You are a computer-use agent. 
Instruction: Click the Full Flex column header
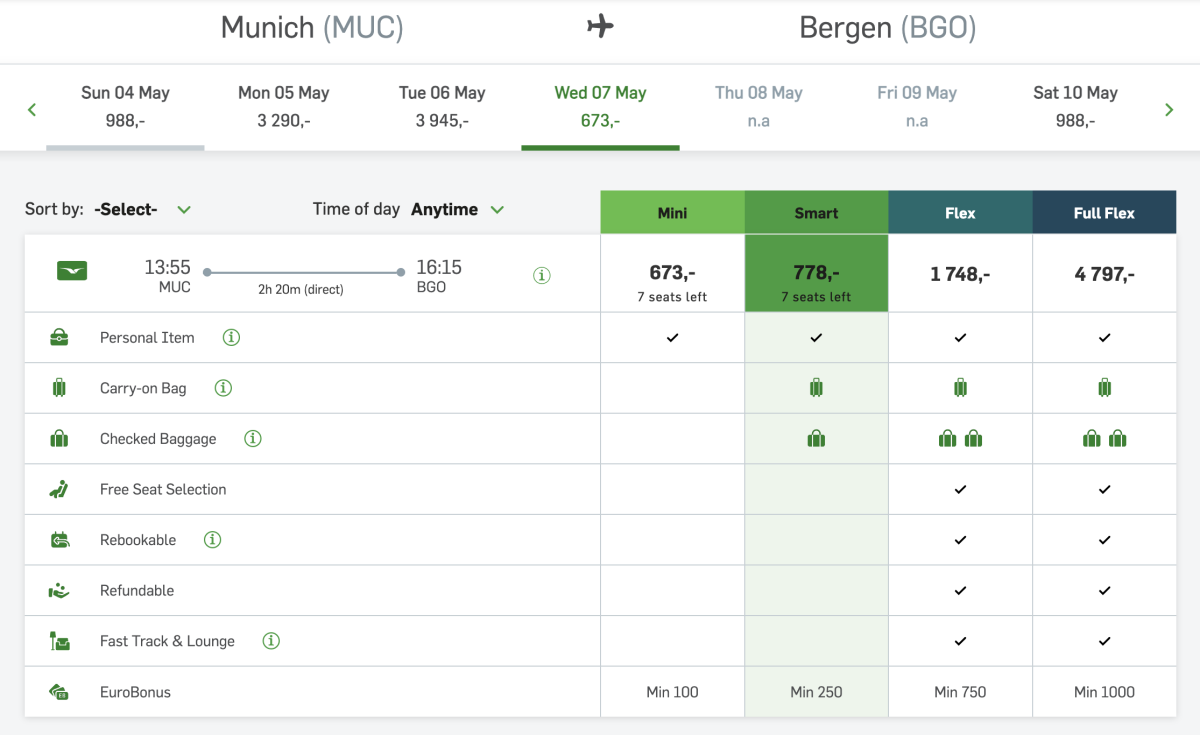point(1104,213)
